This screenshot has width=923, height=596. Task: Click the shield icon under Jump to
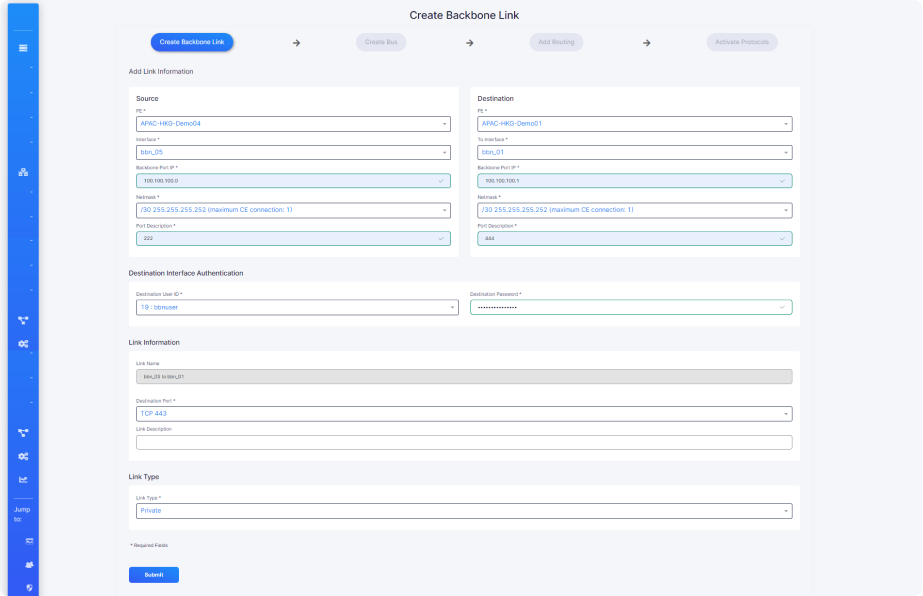tap(29, 587)
